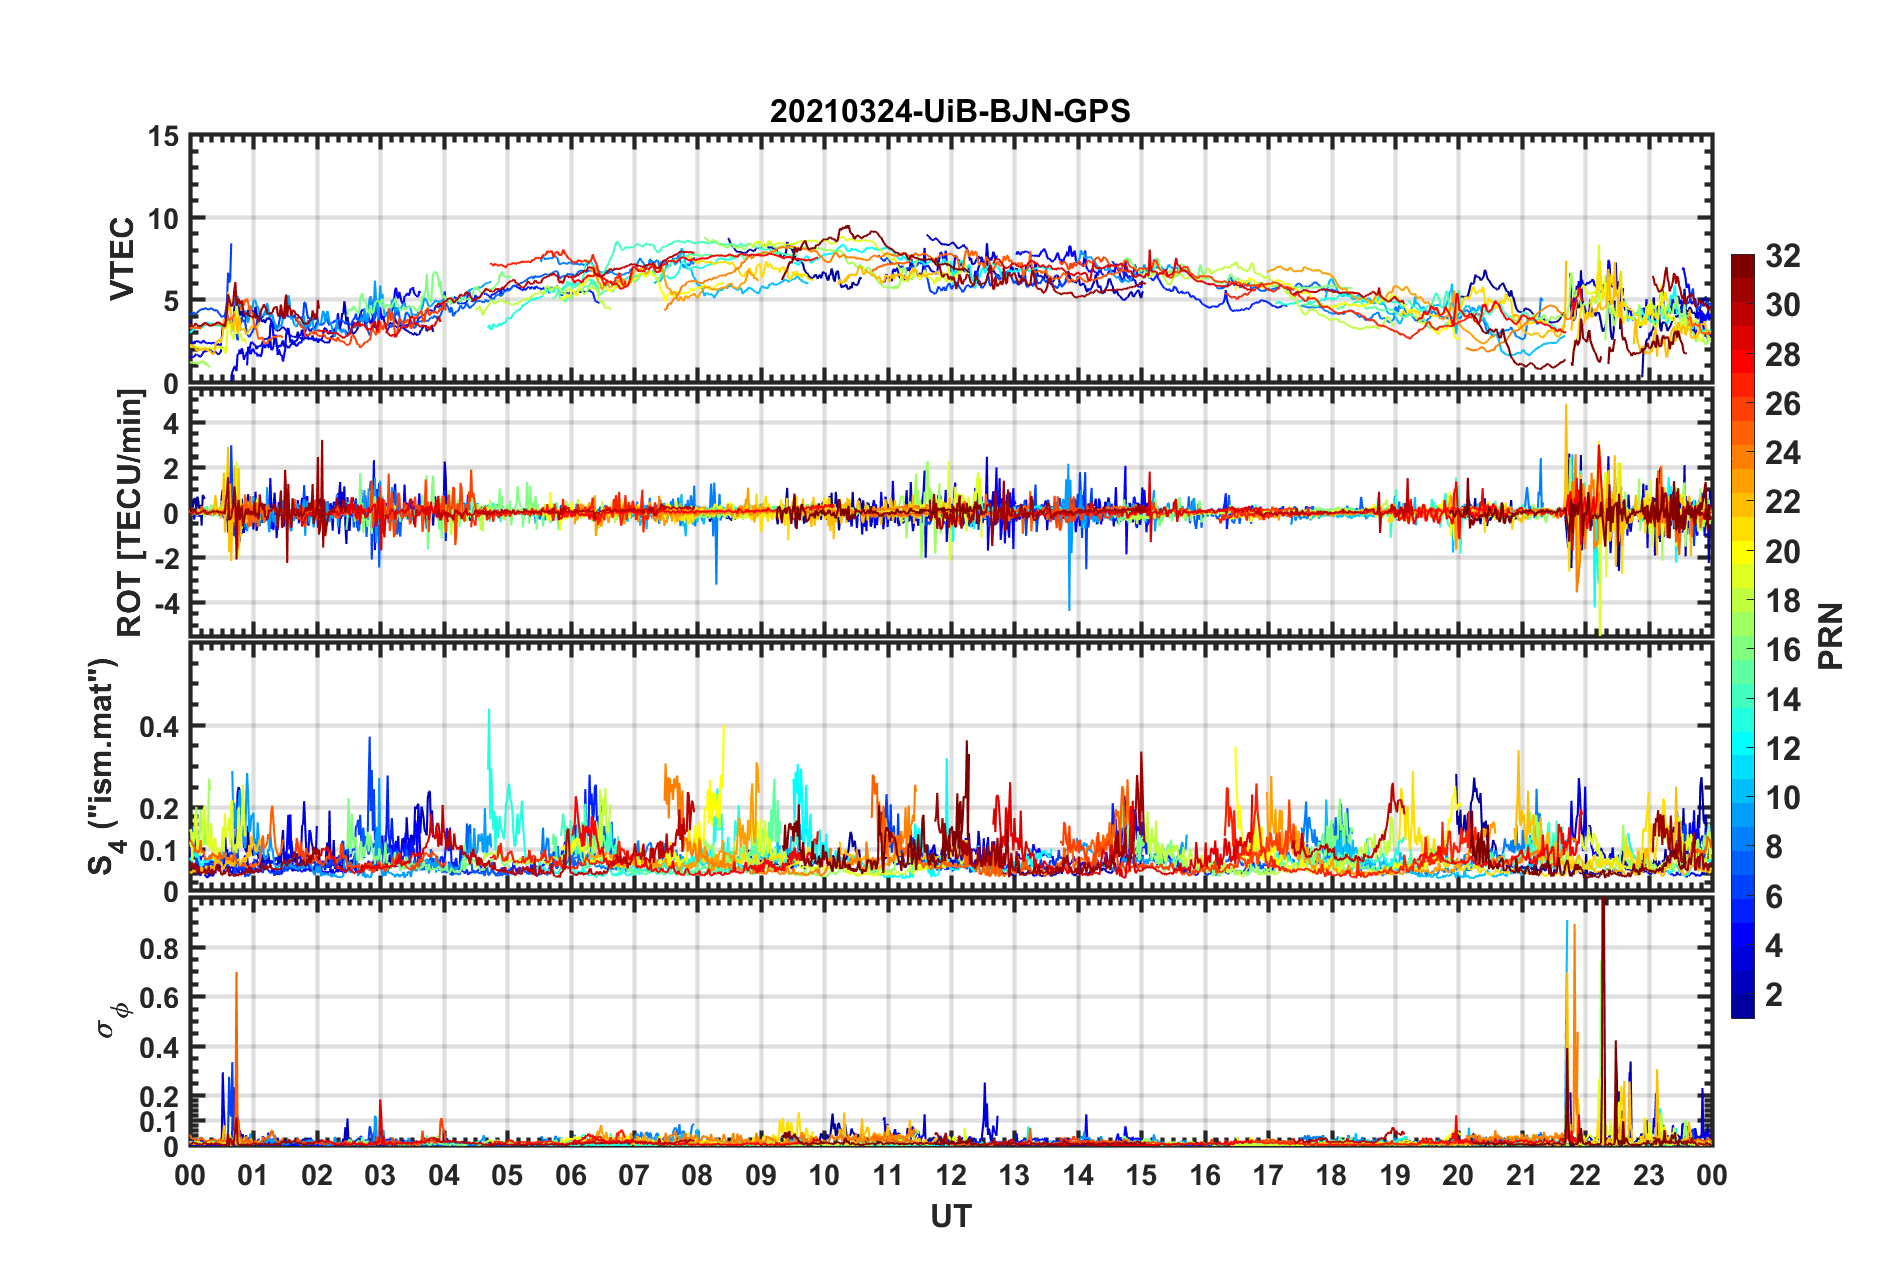Click x-axis hour tick 03
The image size is (1902, 1272).
coord(380,1176)
